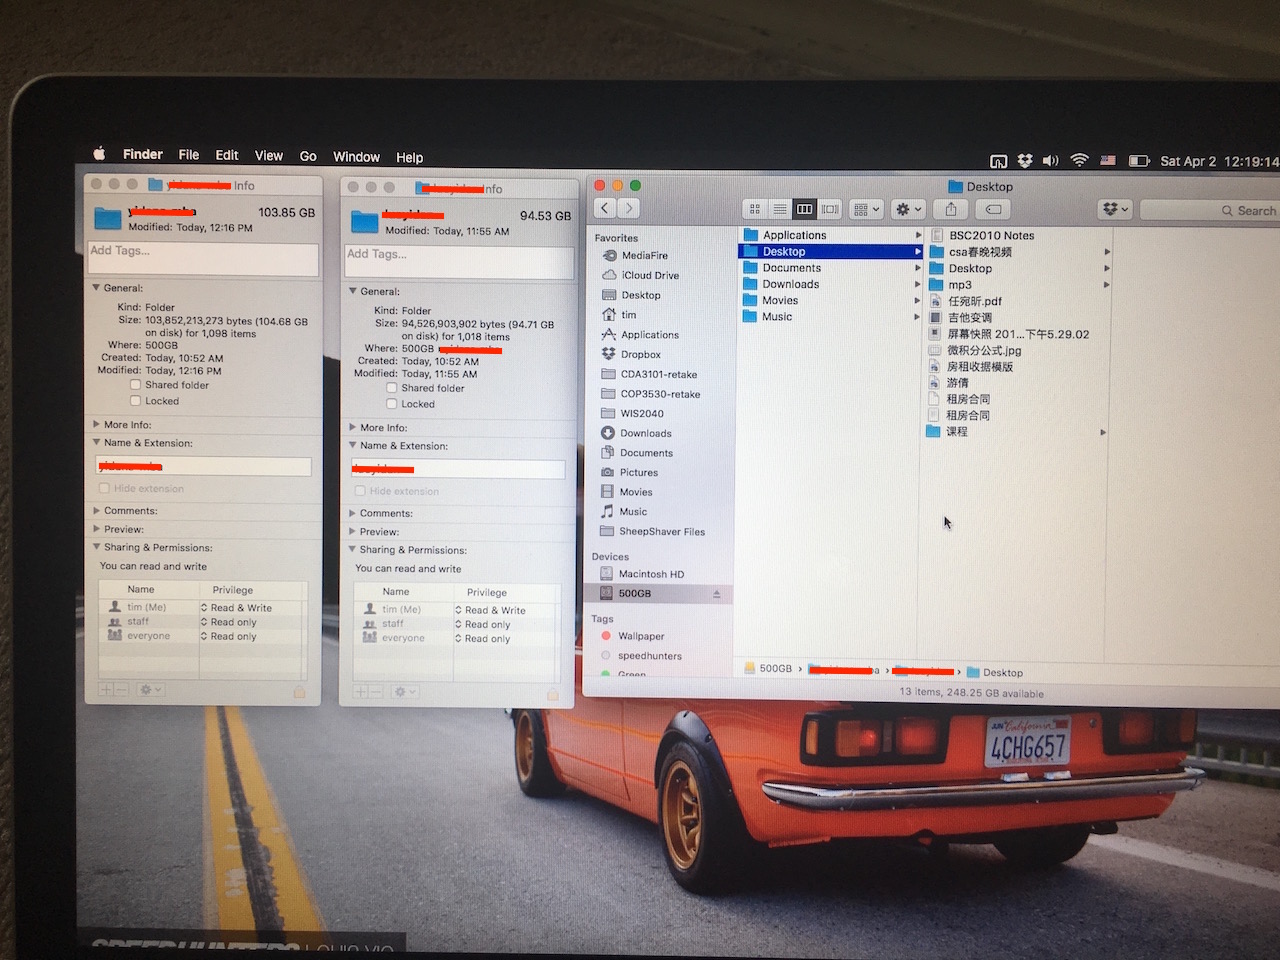Open the Dropbox toolbar dropdown
Image resolution: width=1280 pixels, height=960 pixels.
[1114, 209]
